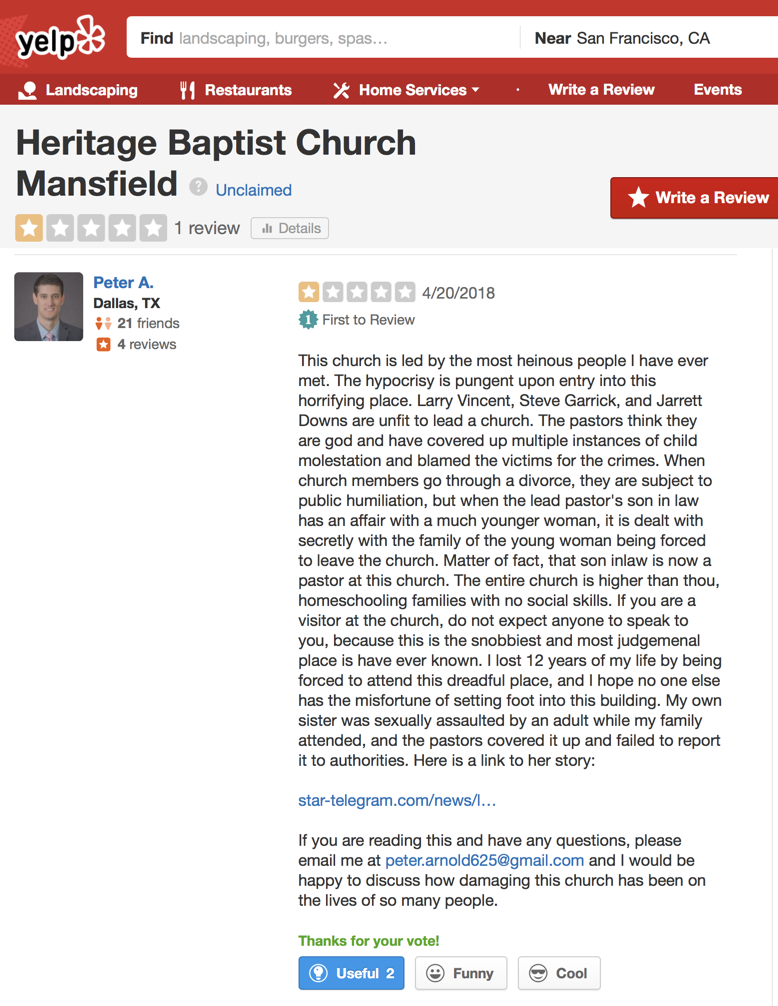Click the orange reviews star icon
This screenshot has width=778, height=1006.
[x=102, y=344]
